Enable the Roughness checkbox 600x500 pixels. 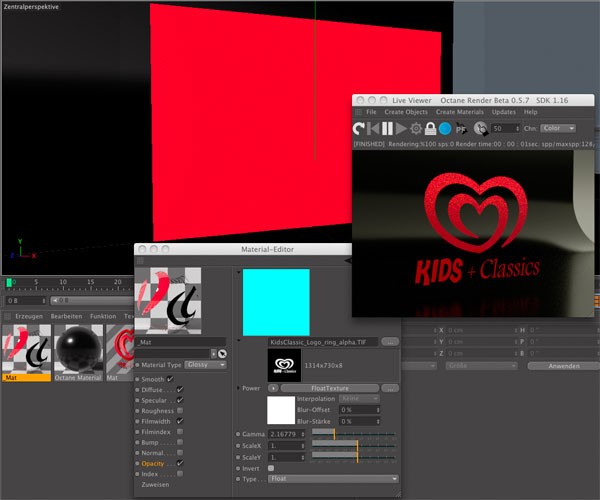tap(180, 410)
